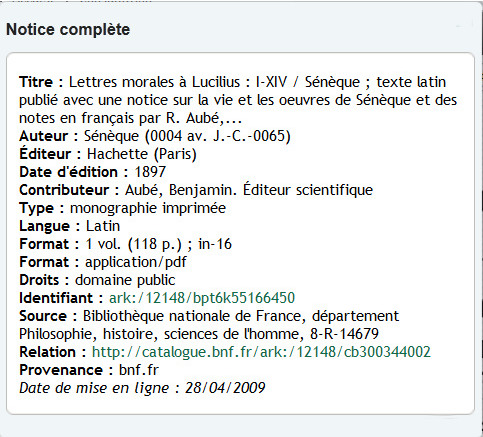The image size is (483, 437).
Task: Click the rights value domaine public
Action: [x=125, y=280]
